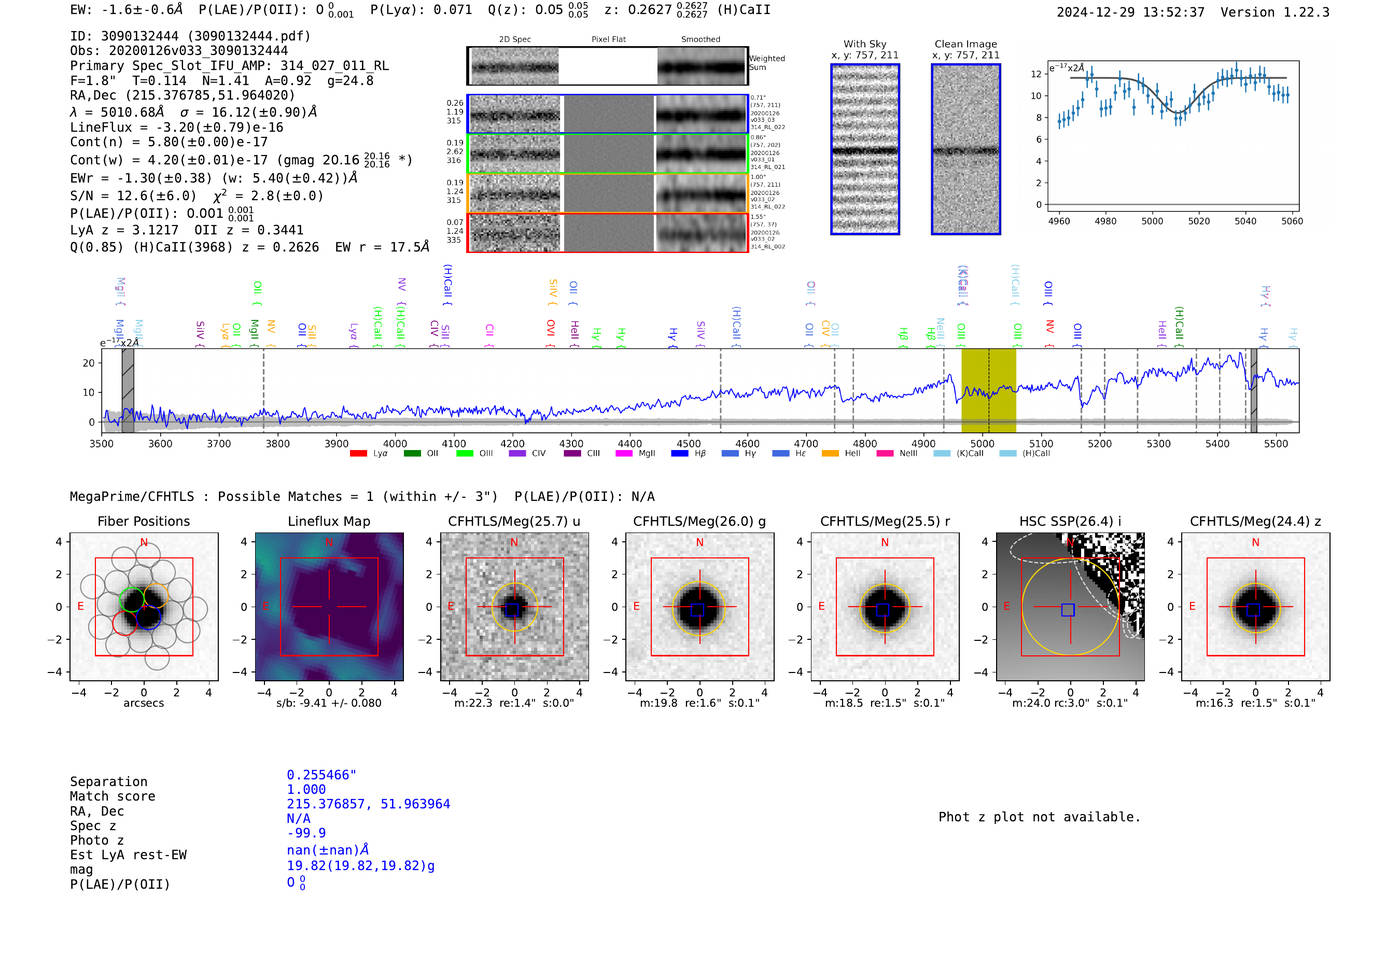This screenshot has height=953, width=1400.
Task: Click the 2D Spec column header
Action: [514, 40]
